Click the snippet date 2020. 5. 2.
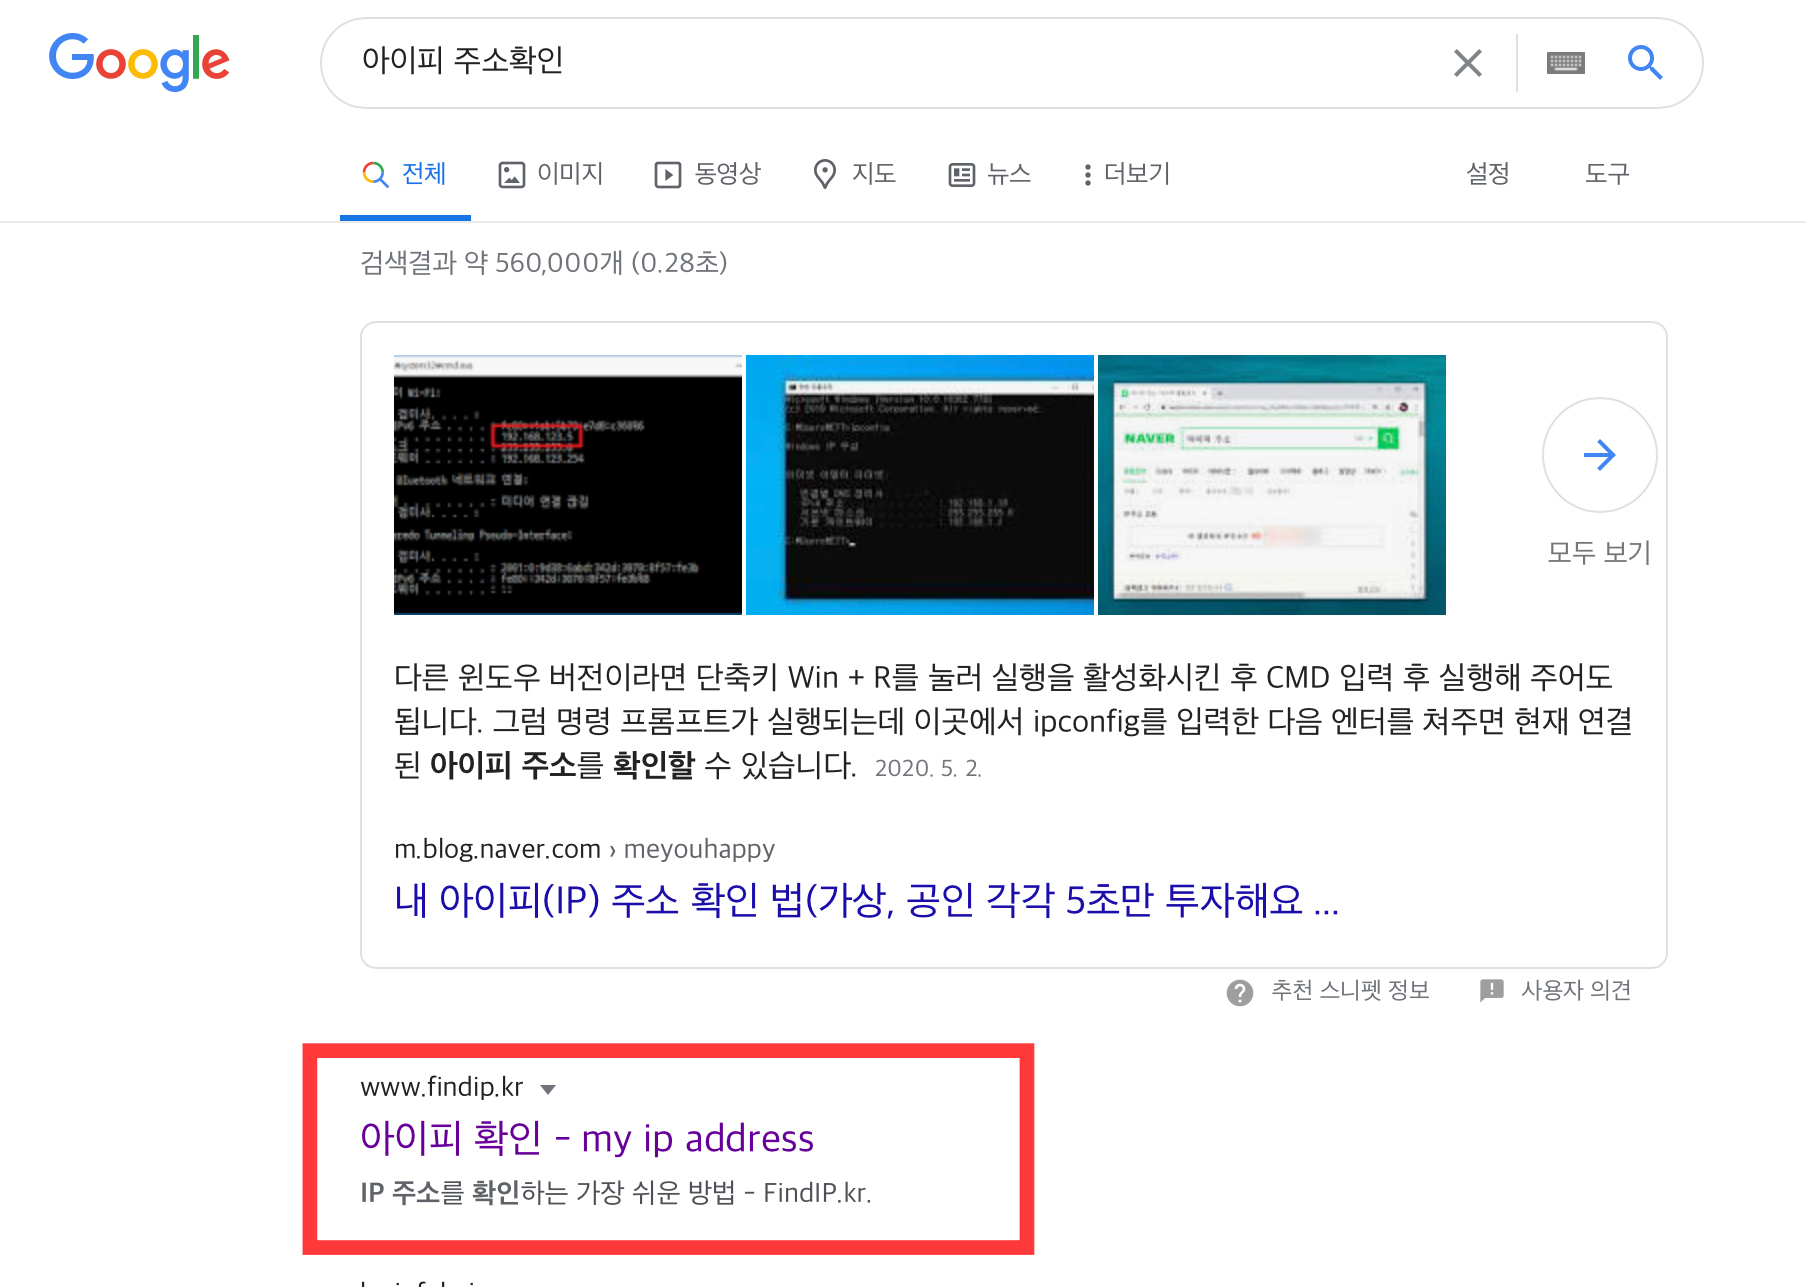 [x=928, y=768]
